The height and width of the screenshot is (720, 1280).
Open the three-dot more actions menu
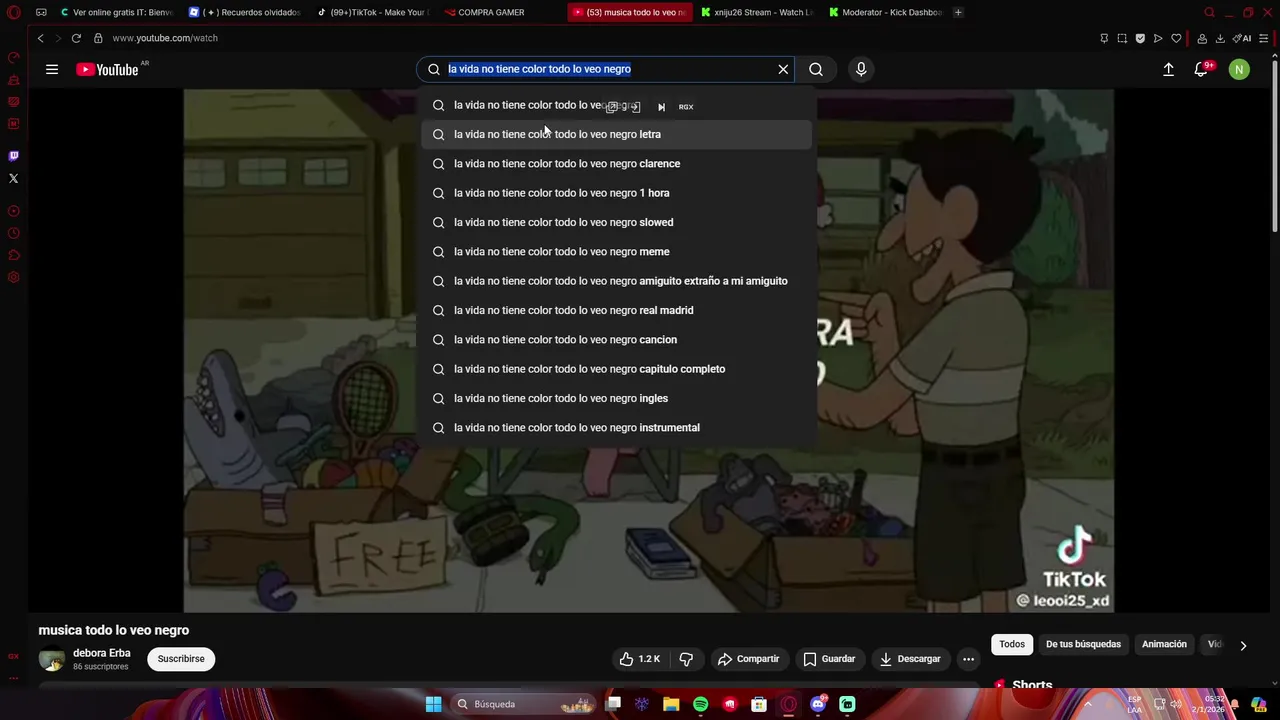(968, 659)
